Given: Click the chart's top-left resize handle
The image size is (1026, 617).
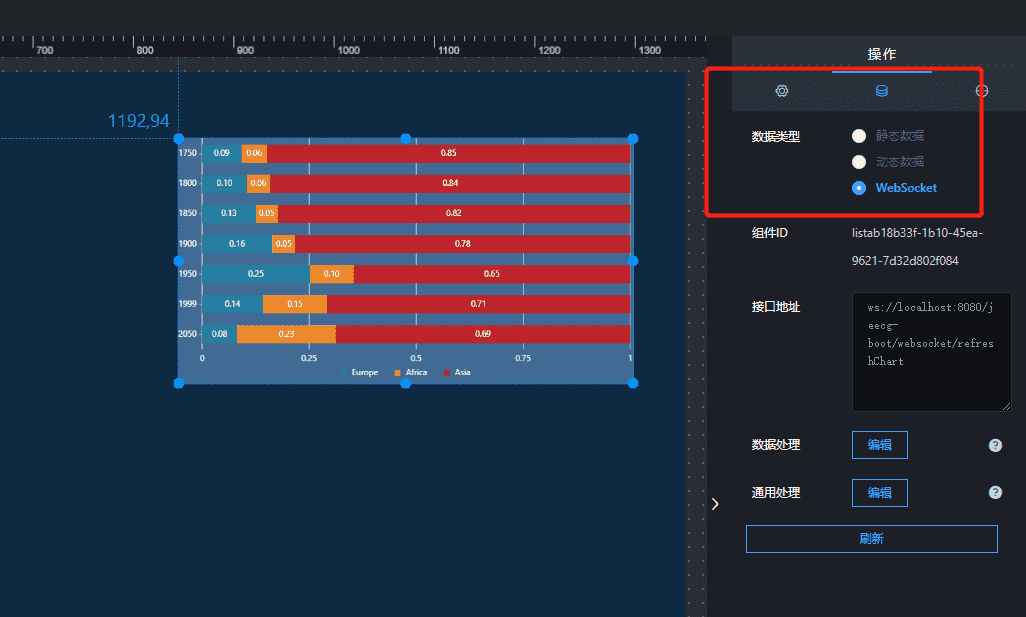Looking at the screenshot, I should 179,139.
